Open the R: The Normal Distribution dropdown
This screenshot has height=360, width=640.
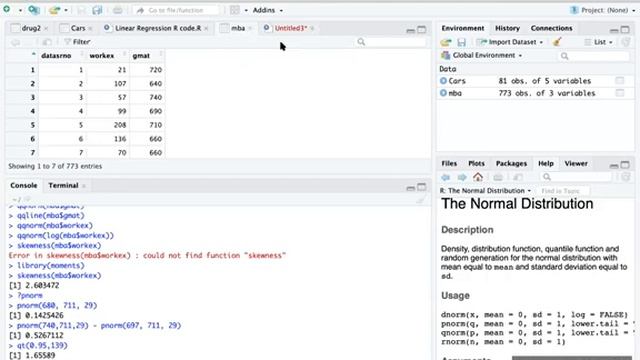(485, 191)
